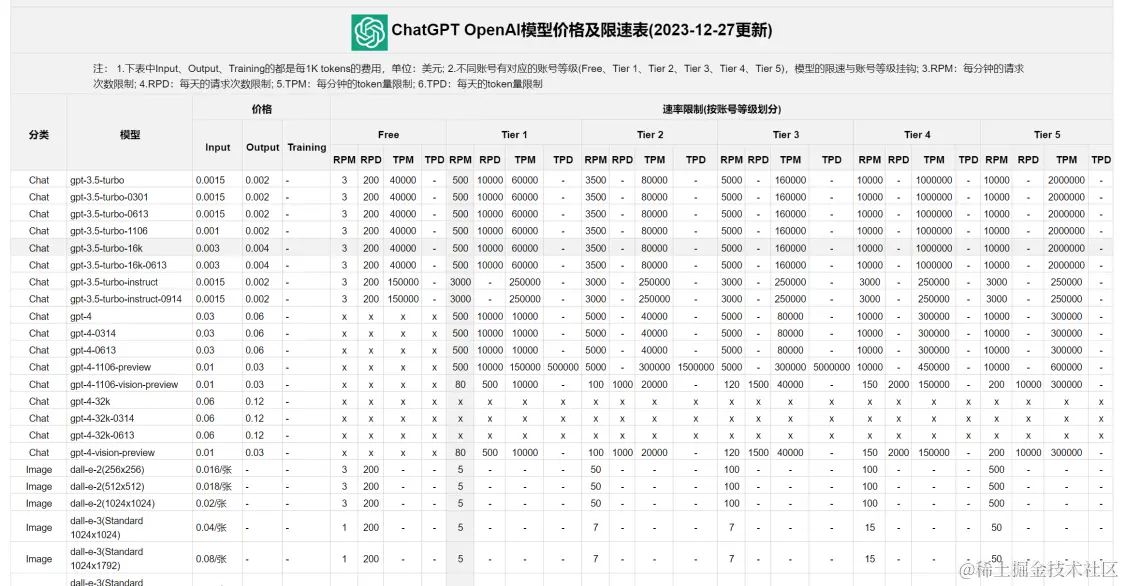Click the 'Tier 3' header

[x=786, y=135]
